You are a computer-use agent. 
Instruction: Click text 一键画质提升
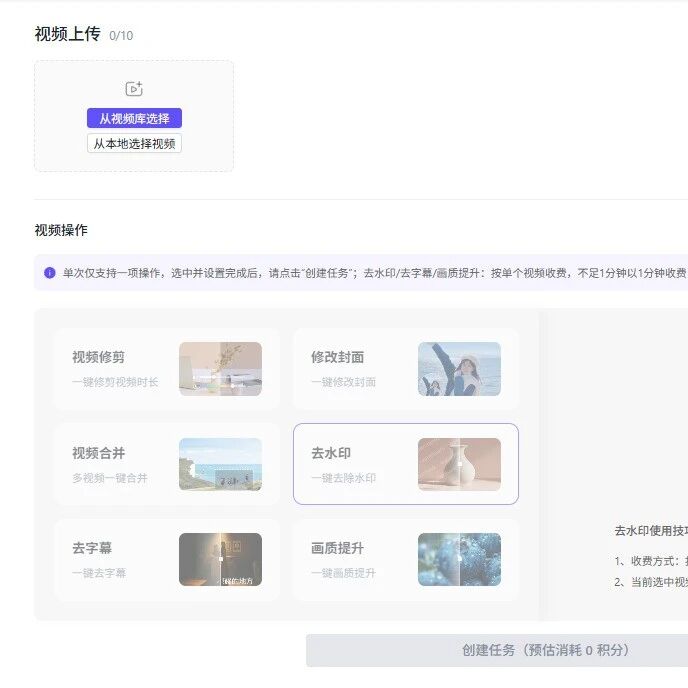[344, 573]
